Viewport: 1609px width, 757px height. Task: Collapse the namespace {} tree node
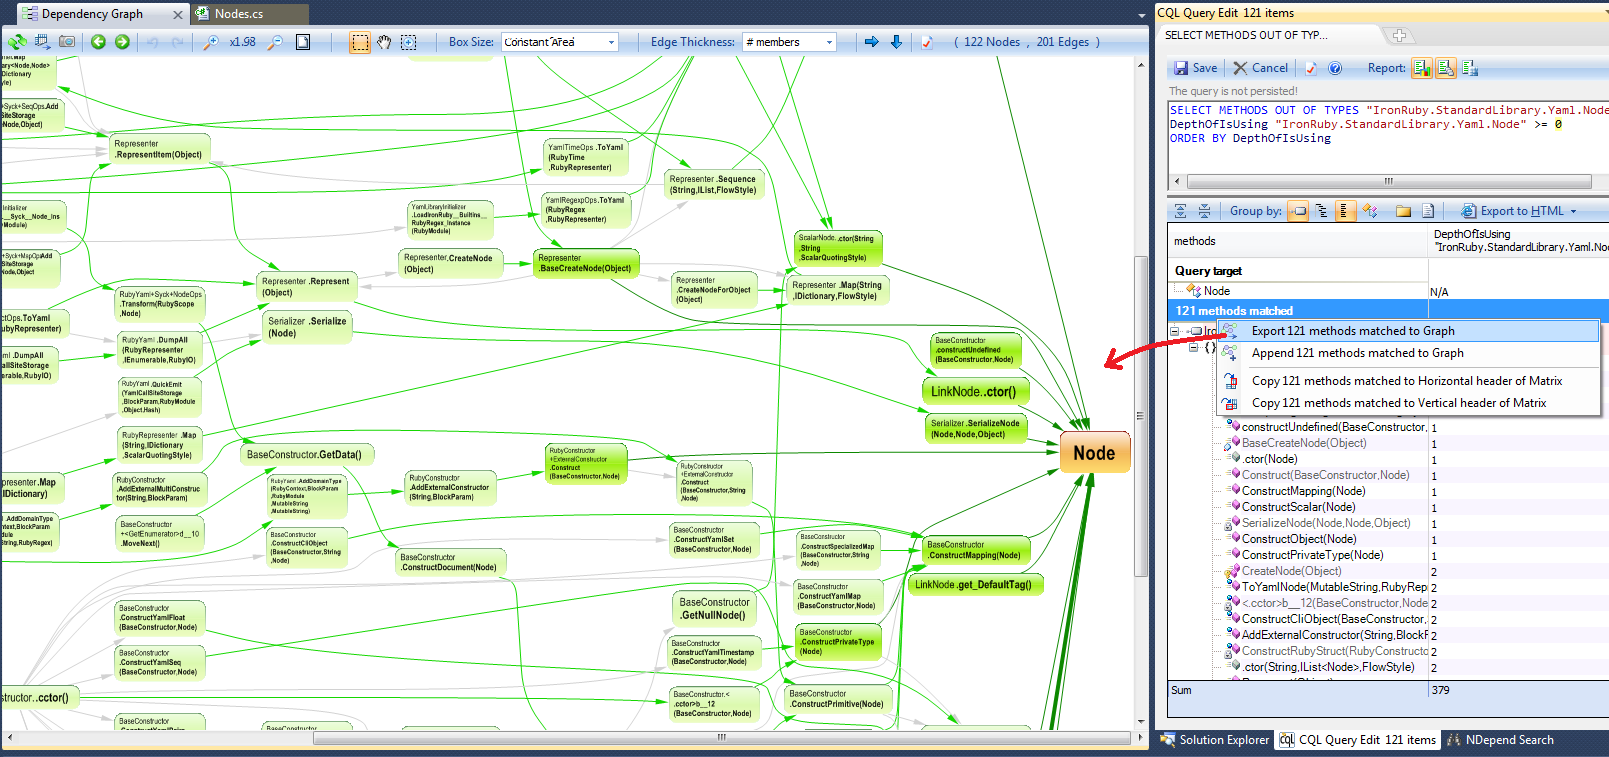click(1193, 348)
